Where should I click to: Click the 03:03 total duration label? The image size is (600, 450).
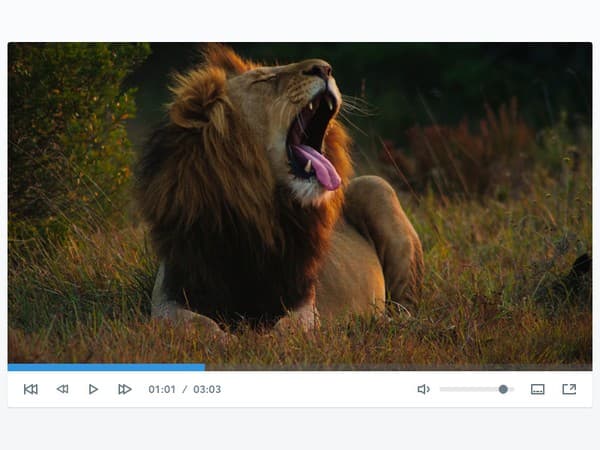(207, 389)
